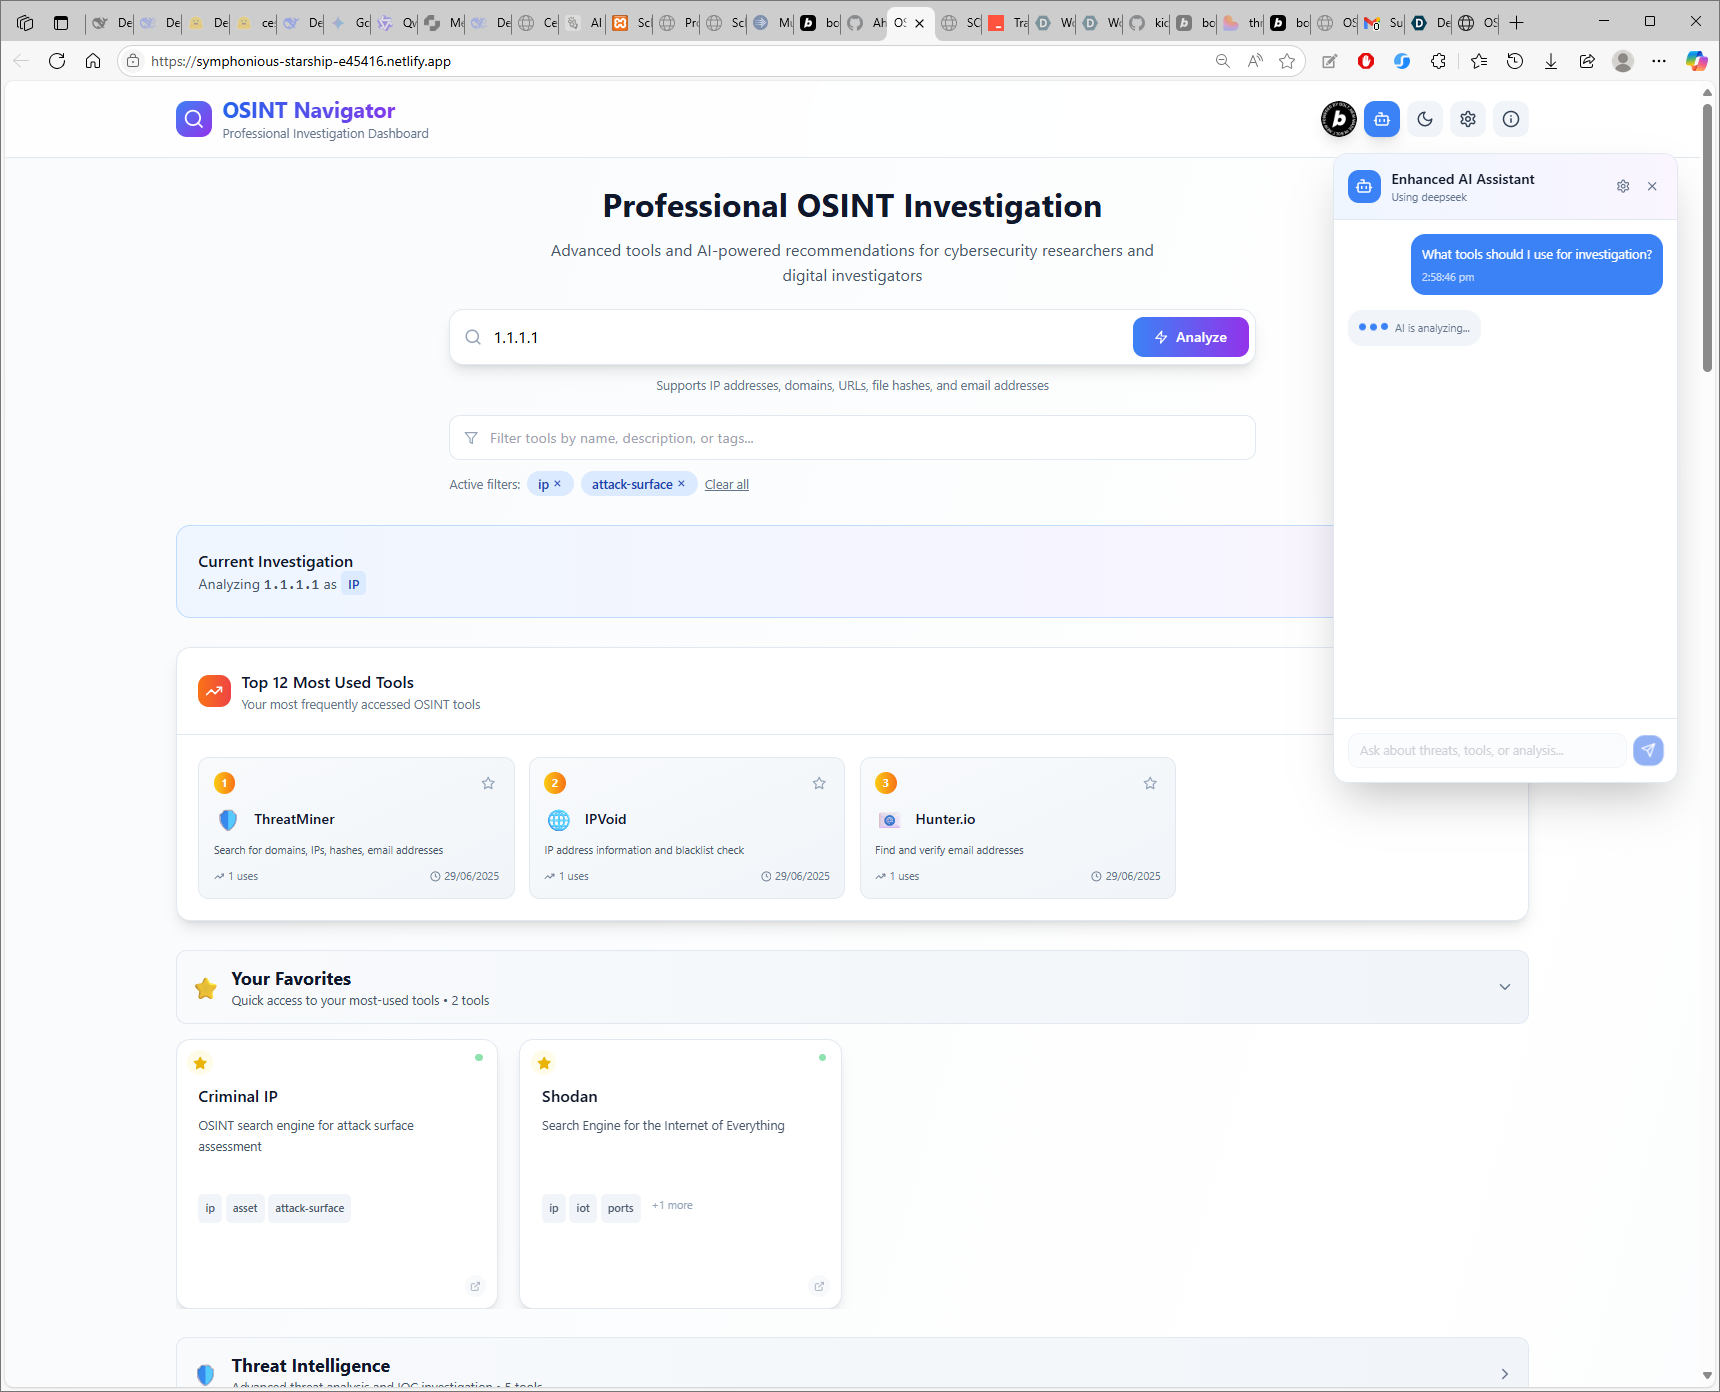Click the Top 12 Most Used trending icon

(x=214, y=691)
